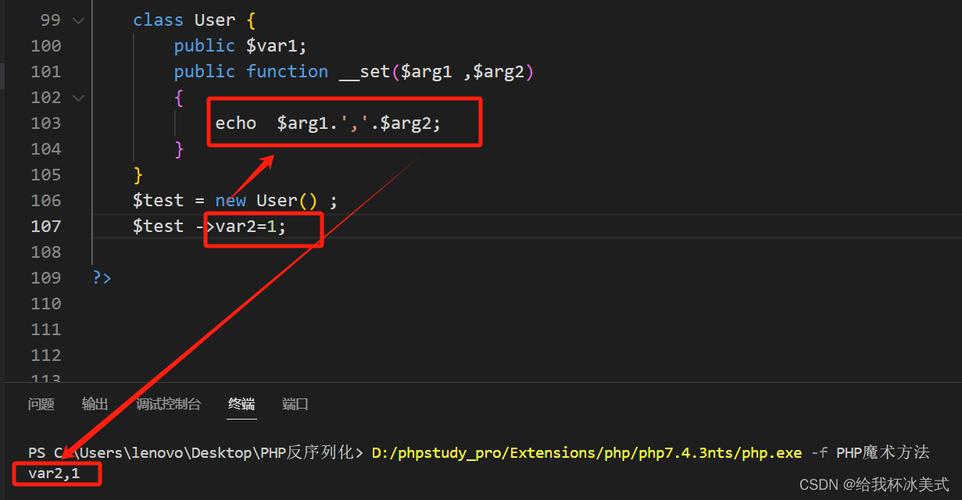Click line number 99 in the gutter
Image resolution: width=962 pixels, height=500 pixels.
click(51, 20)
